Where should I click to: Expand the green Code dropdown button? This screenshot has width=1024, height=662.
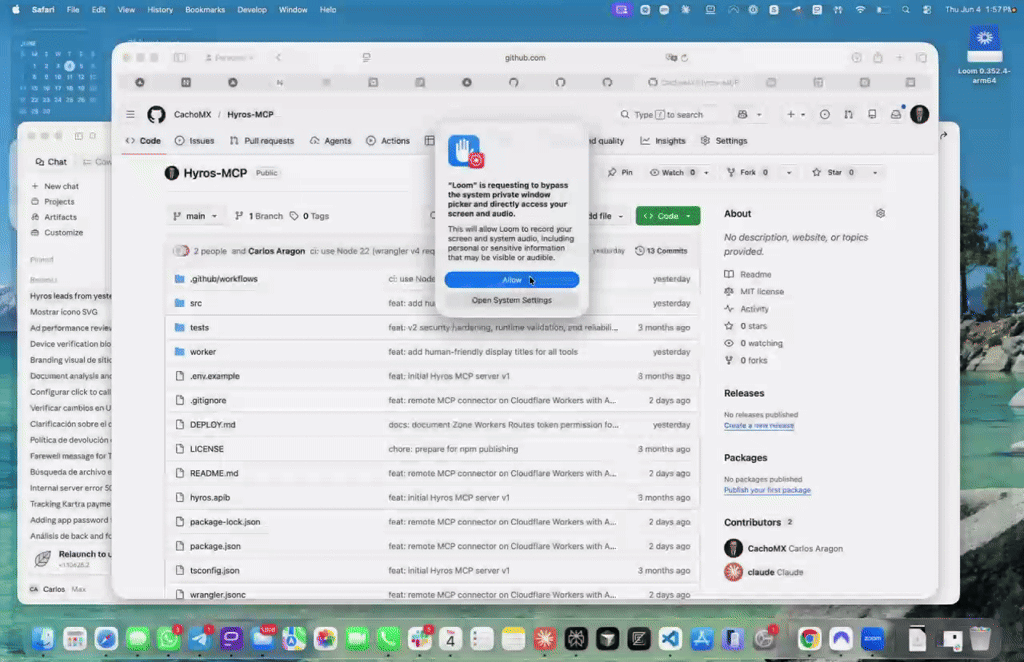pyautogui.click(x=667, y=216)
